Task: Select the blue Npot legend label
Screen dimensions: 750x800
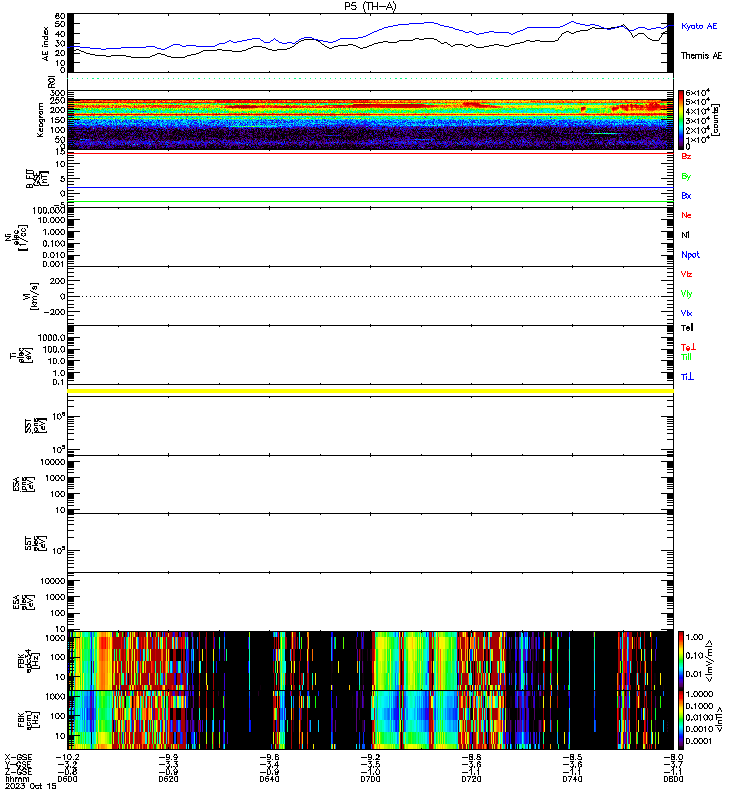Action: click(x=690, y=255)
